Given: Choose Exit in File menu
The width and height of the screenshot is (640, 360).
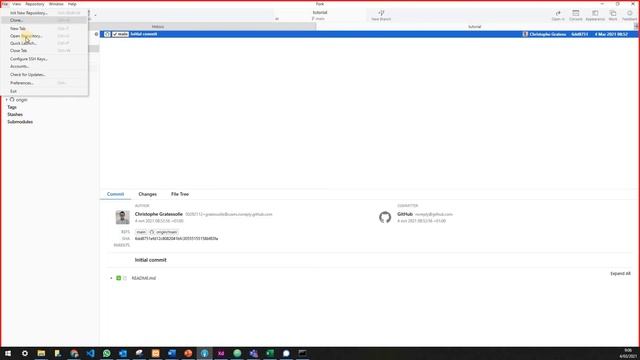Looking at the screenshot, I should pos(44,91).
